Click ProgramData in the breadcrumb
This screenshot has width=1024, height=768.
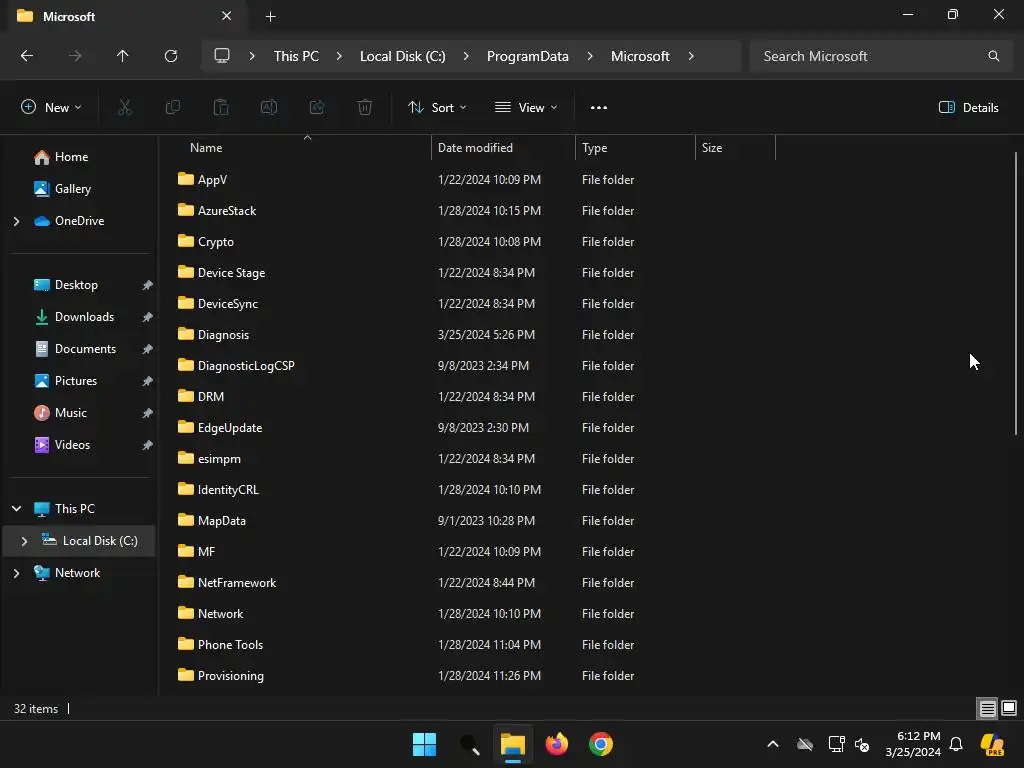528,56
